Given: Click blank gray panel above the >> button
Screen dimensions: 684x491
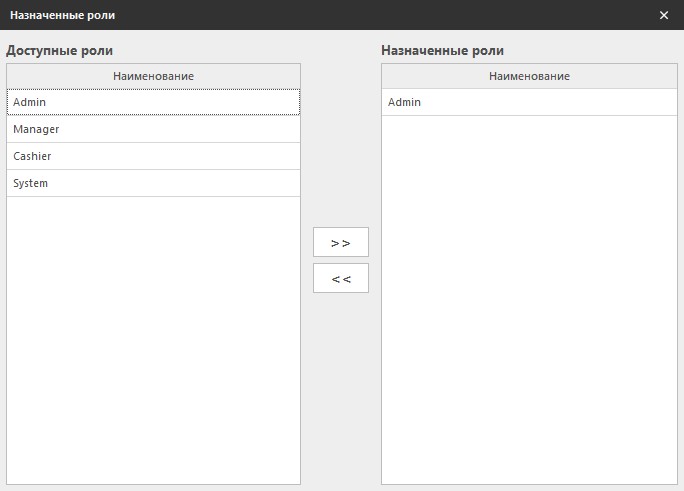Looking at the screenshot, I should (340, 150).
